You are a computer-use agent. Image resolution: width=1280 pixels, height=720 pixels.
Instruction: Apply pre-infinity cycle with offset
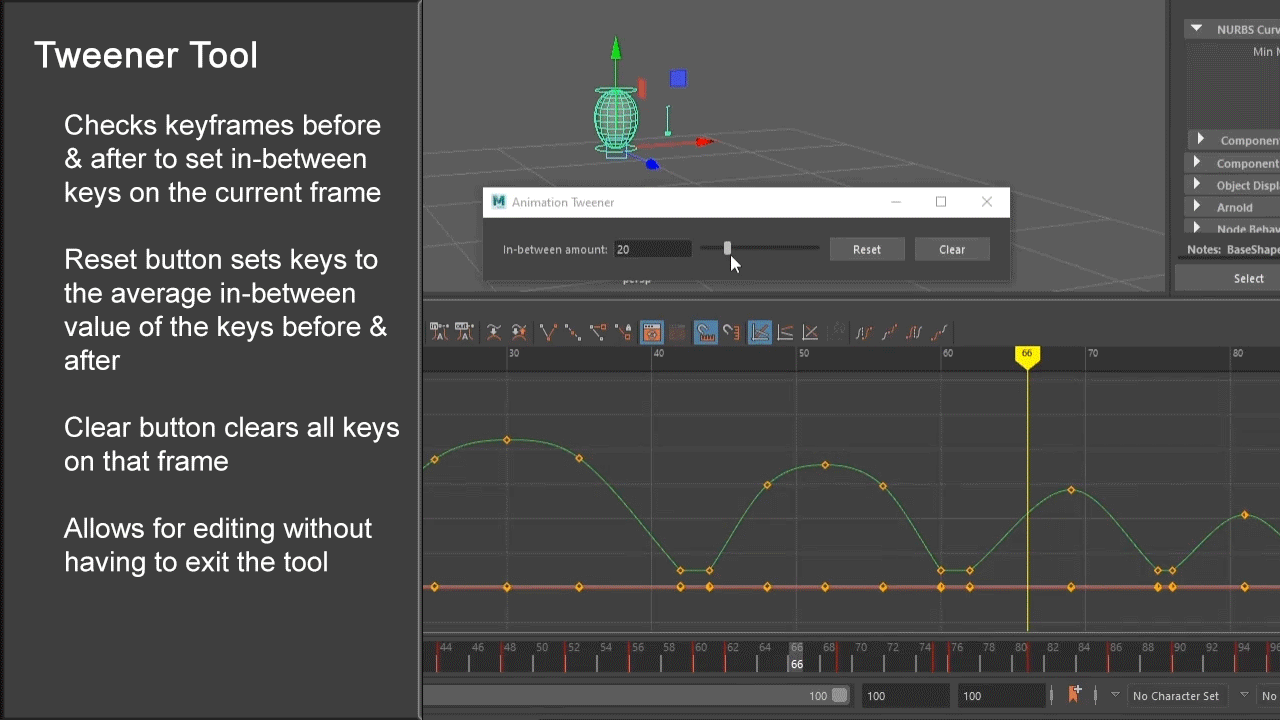(x=889, y=332)
